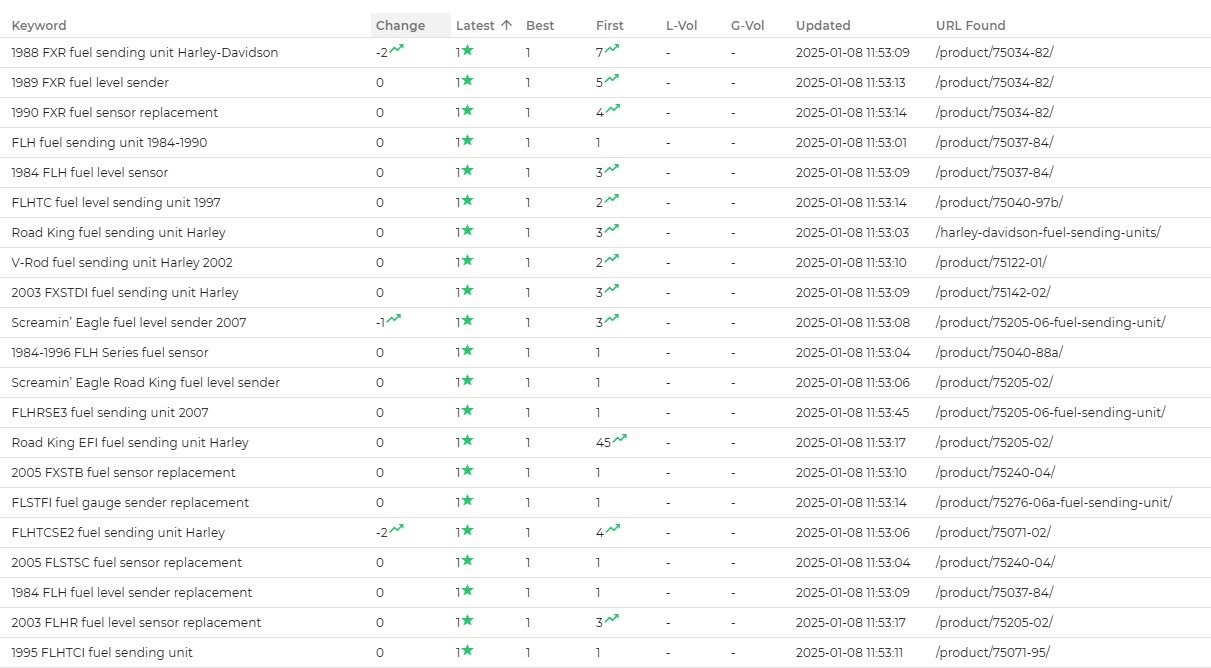Click the star icon on the Road King fuel sending unit row
Screen dimensions: 1211x668
coord(466,232)
